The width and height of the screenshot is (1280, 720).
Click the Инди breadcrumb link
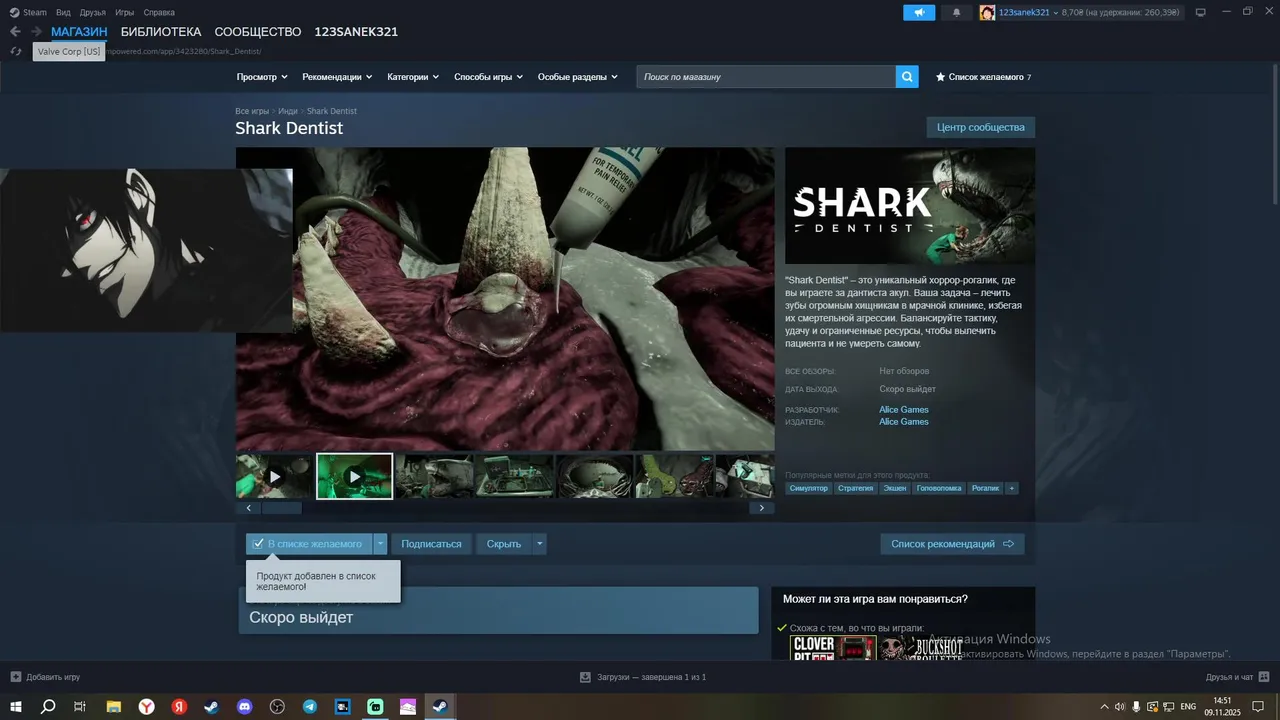tap(288, 111)
